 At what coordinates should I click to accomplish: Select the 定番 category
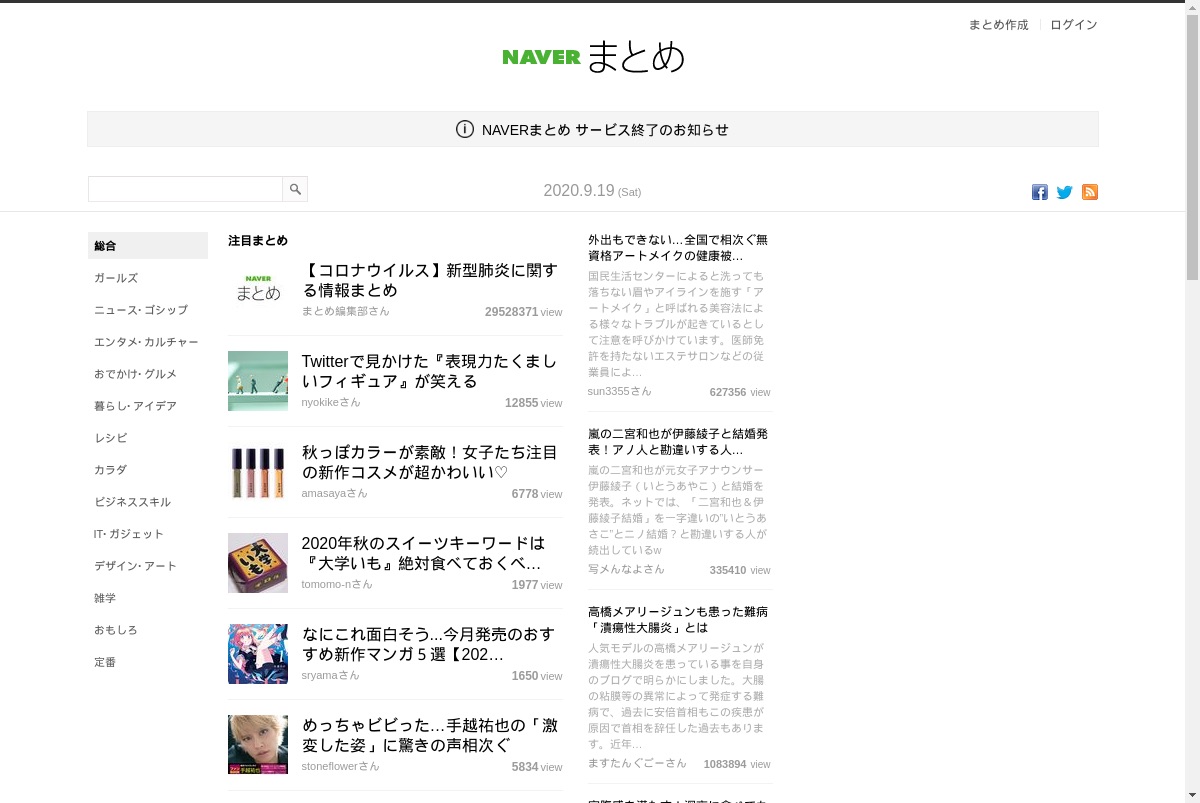tap(105, 662)
